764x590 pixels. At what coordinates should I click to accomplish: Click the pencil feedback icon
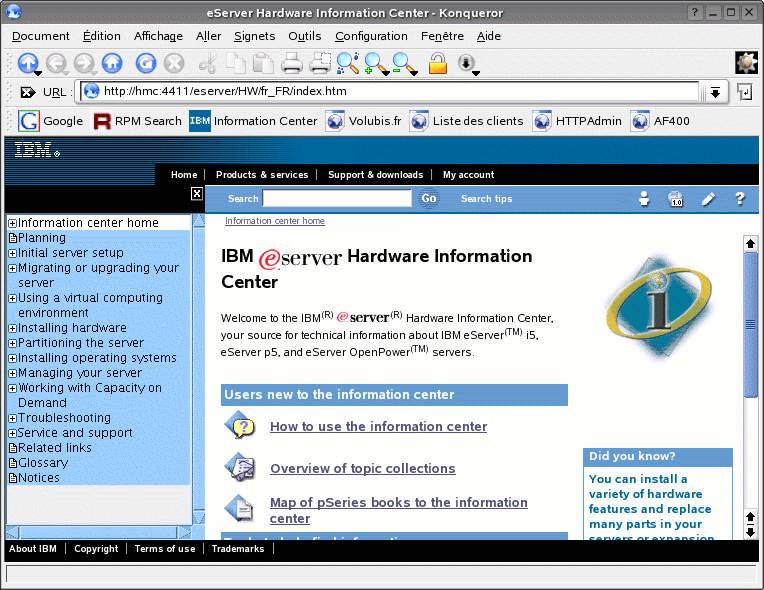point(708,199)
